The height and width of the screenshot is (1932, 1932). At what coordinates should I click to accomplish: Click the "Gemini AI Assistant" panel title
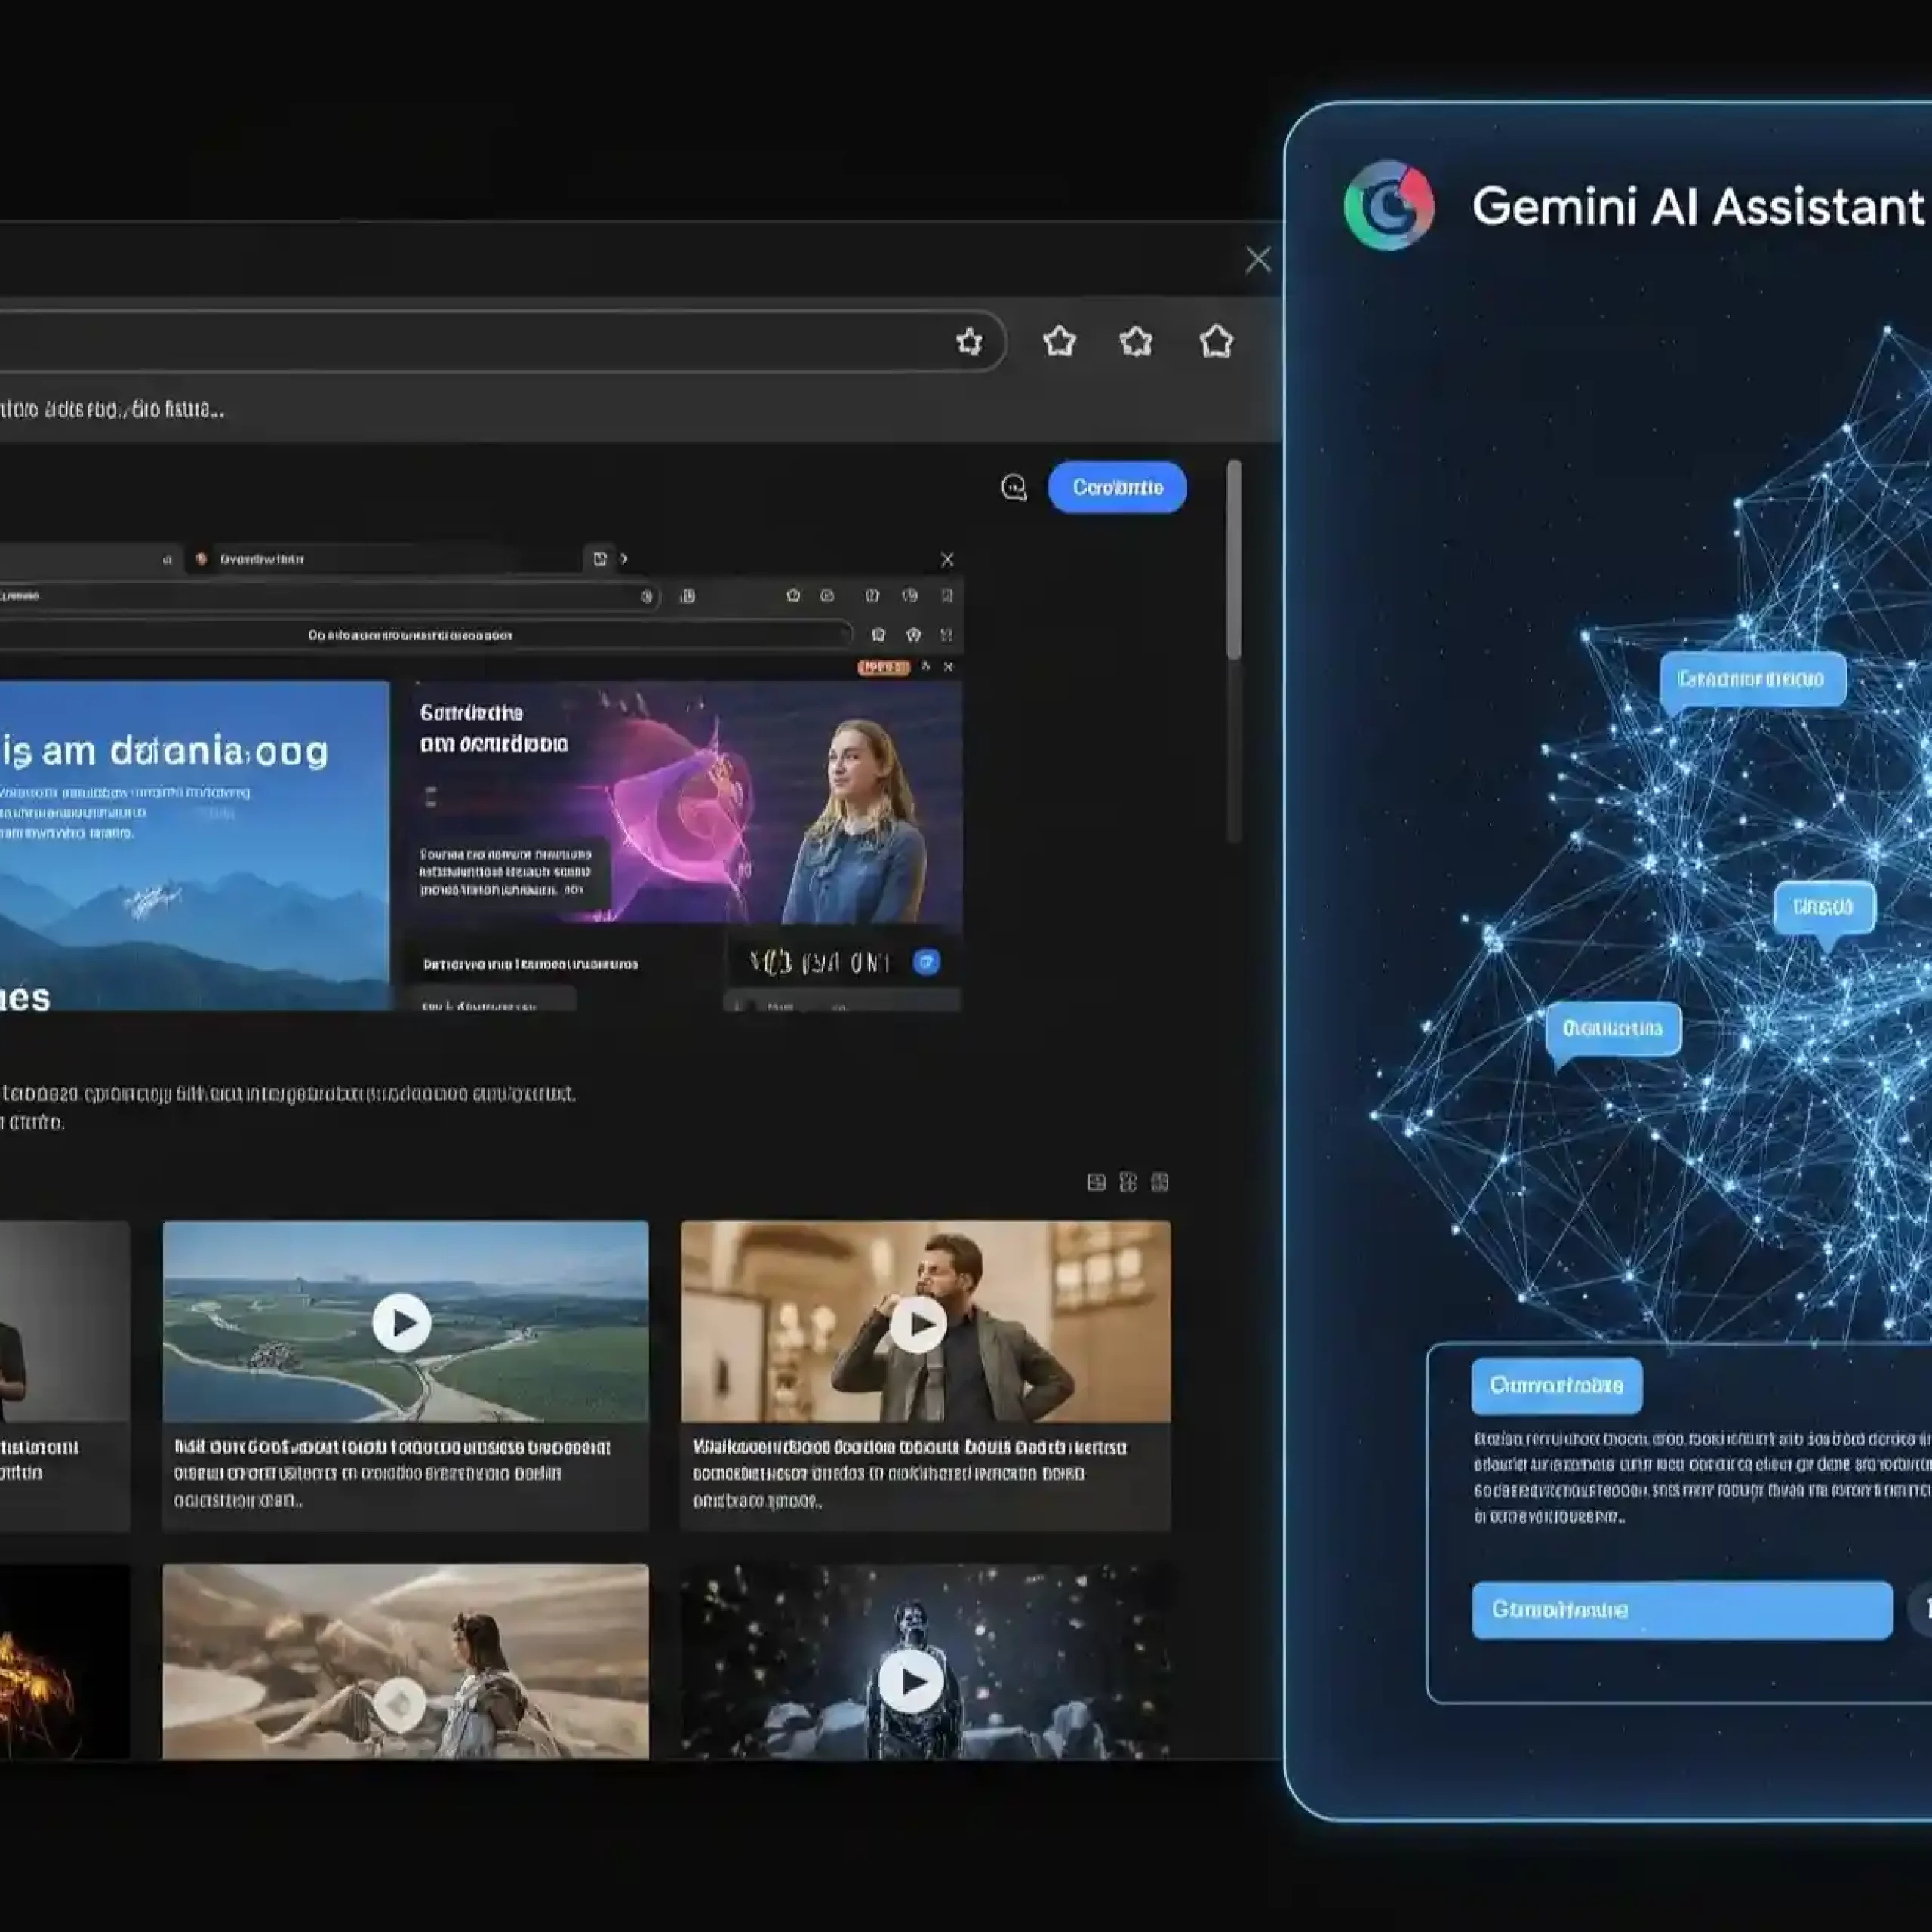click(x=1698, y=207)
